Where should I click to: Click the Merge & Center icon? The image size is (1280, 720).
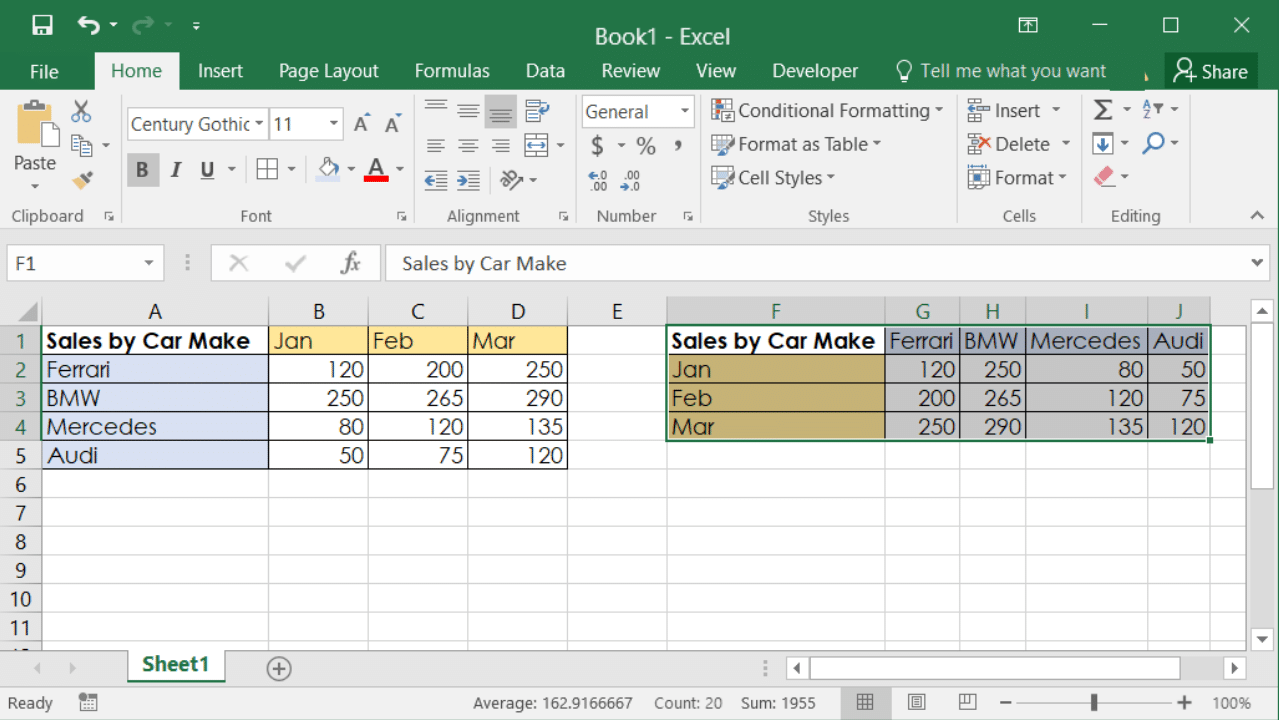click(537, 145)
